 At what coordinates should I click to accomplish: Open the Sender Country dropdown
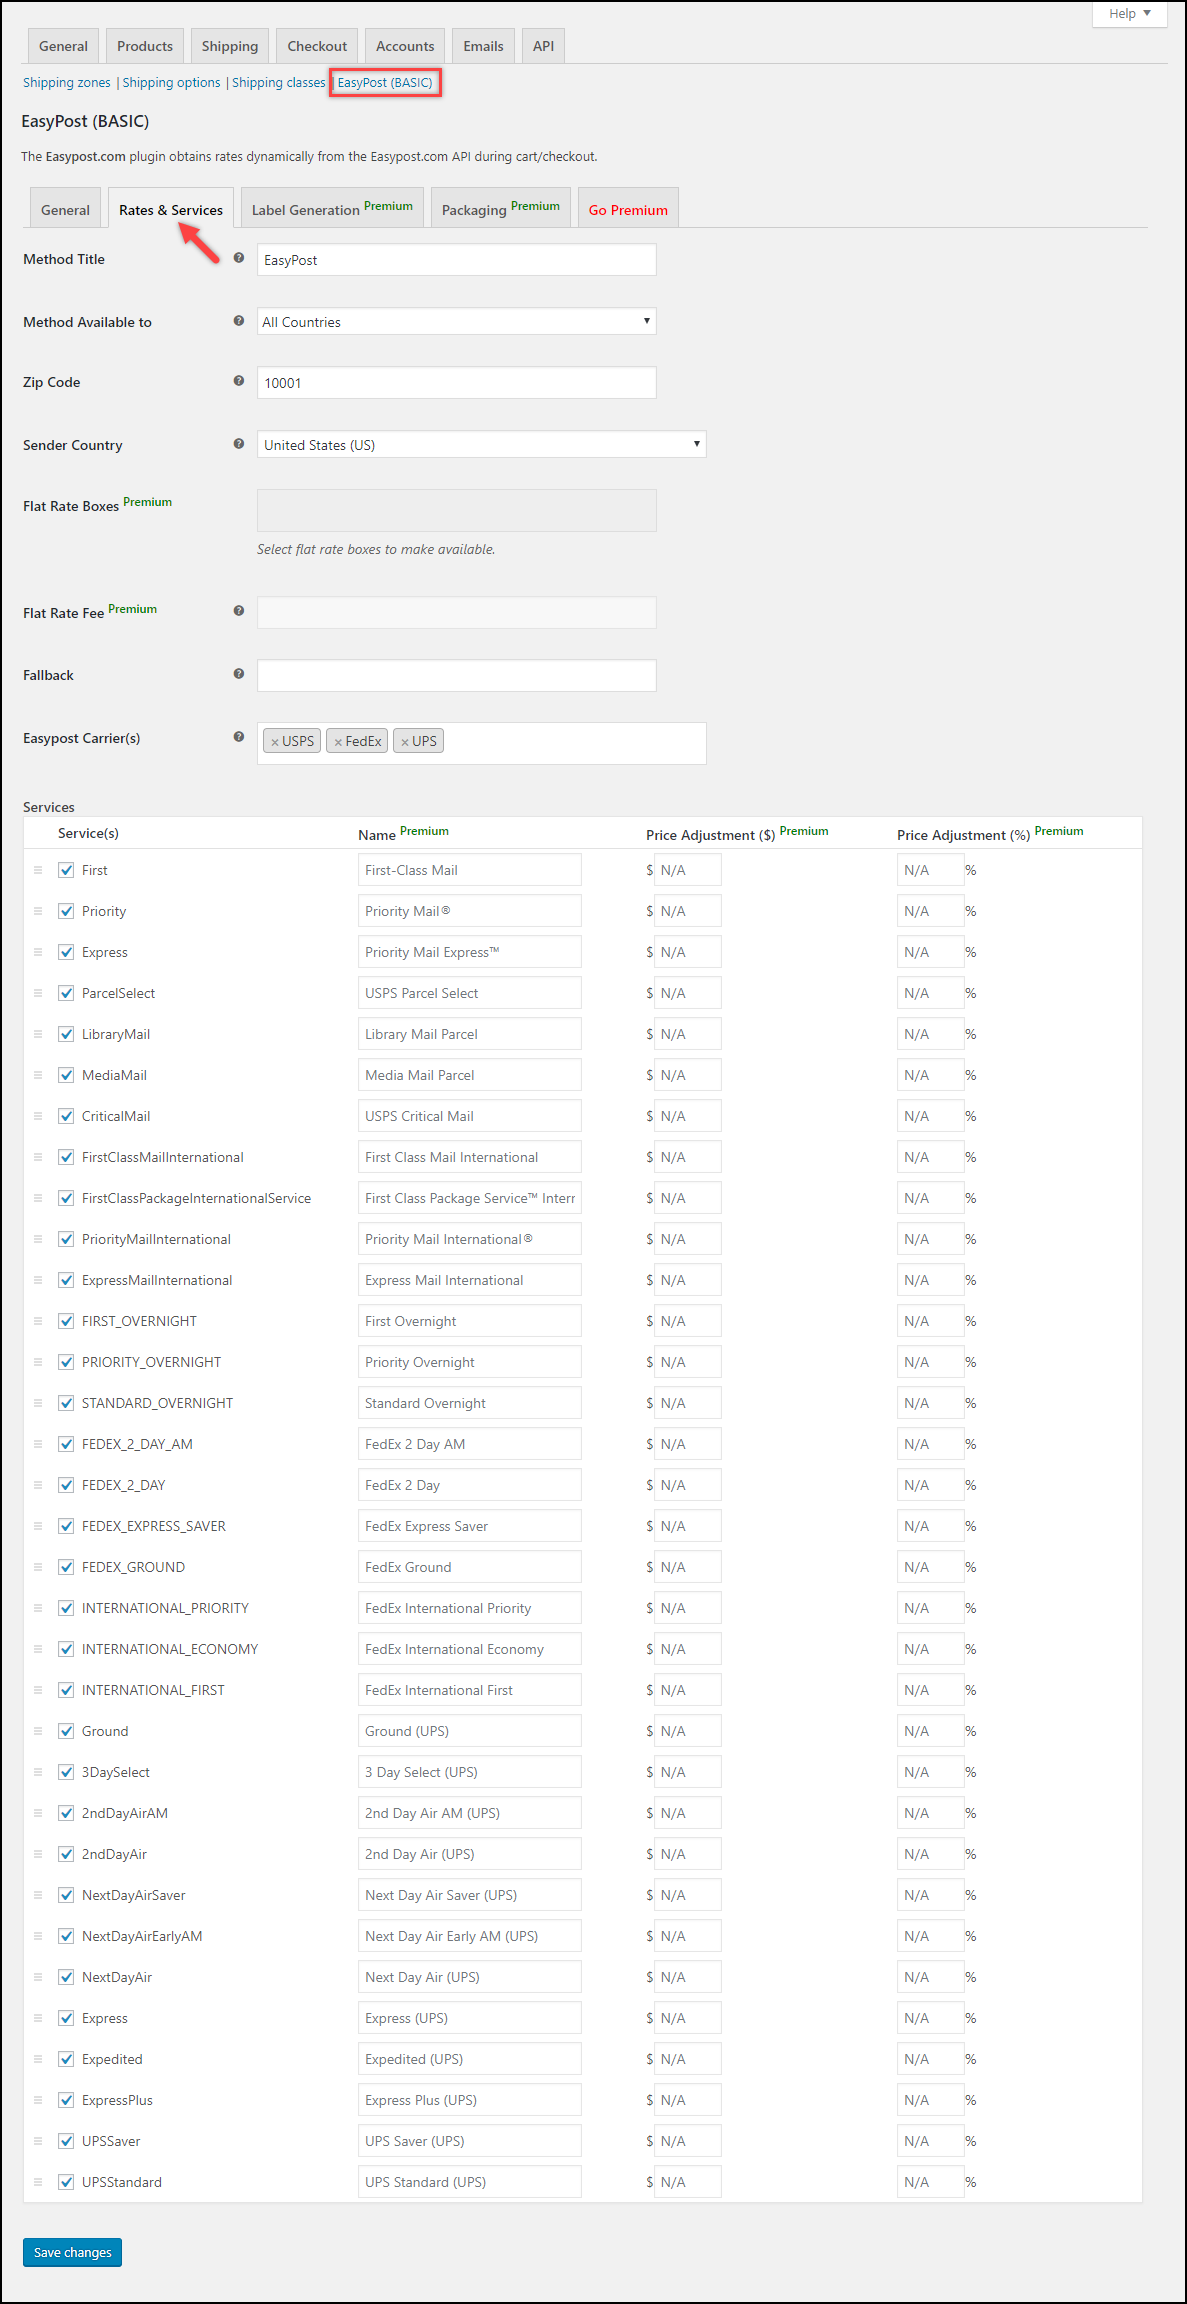pos(481,444)
